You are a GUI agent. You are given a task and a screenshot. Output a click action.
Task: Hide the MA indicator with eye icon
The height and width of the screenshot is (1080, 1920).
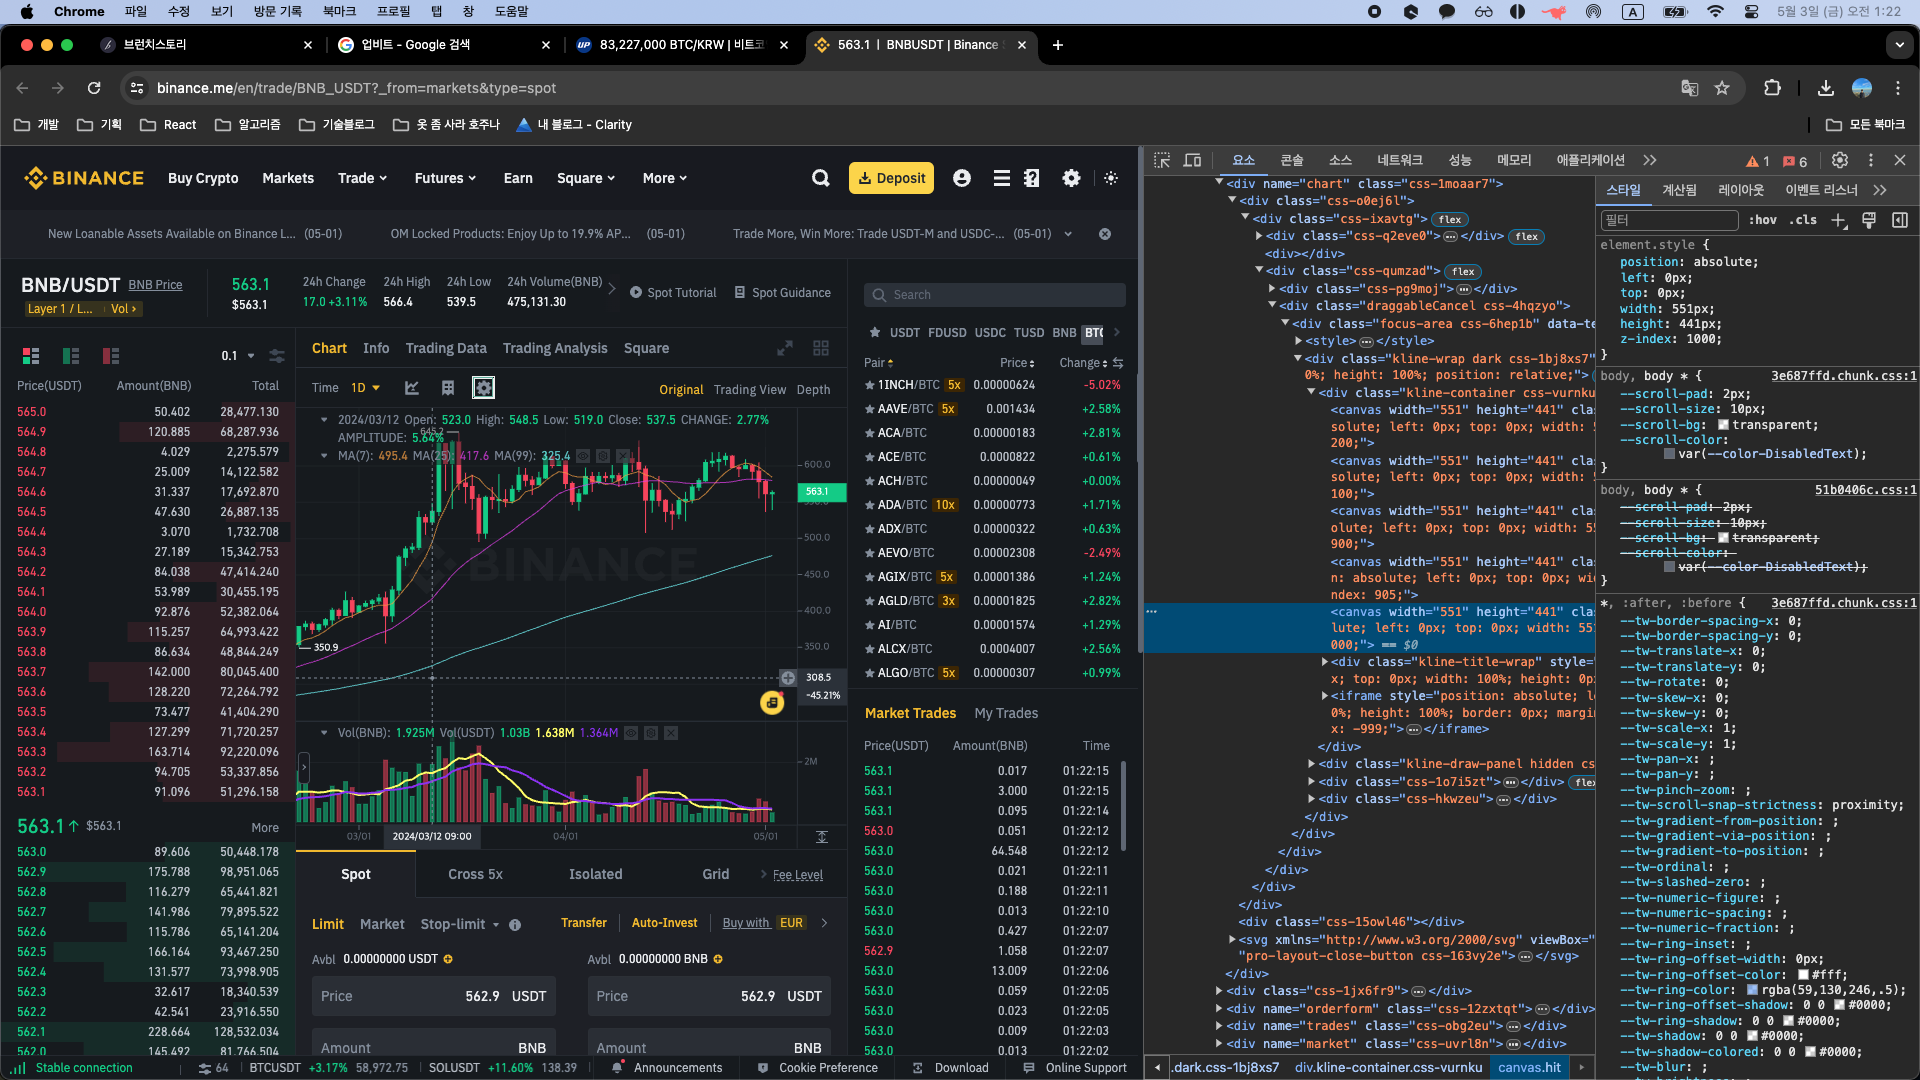[583, 456]
